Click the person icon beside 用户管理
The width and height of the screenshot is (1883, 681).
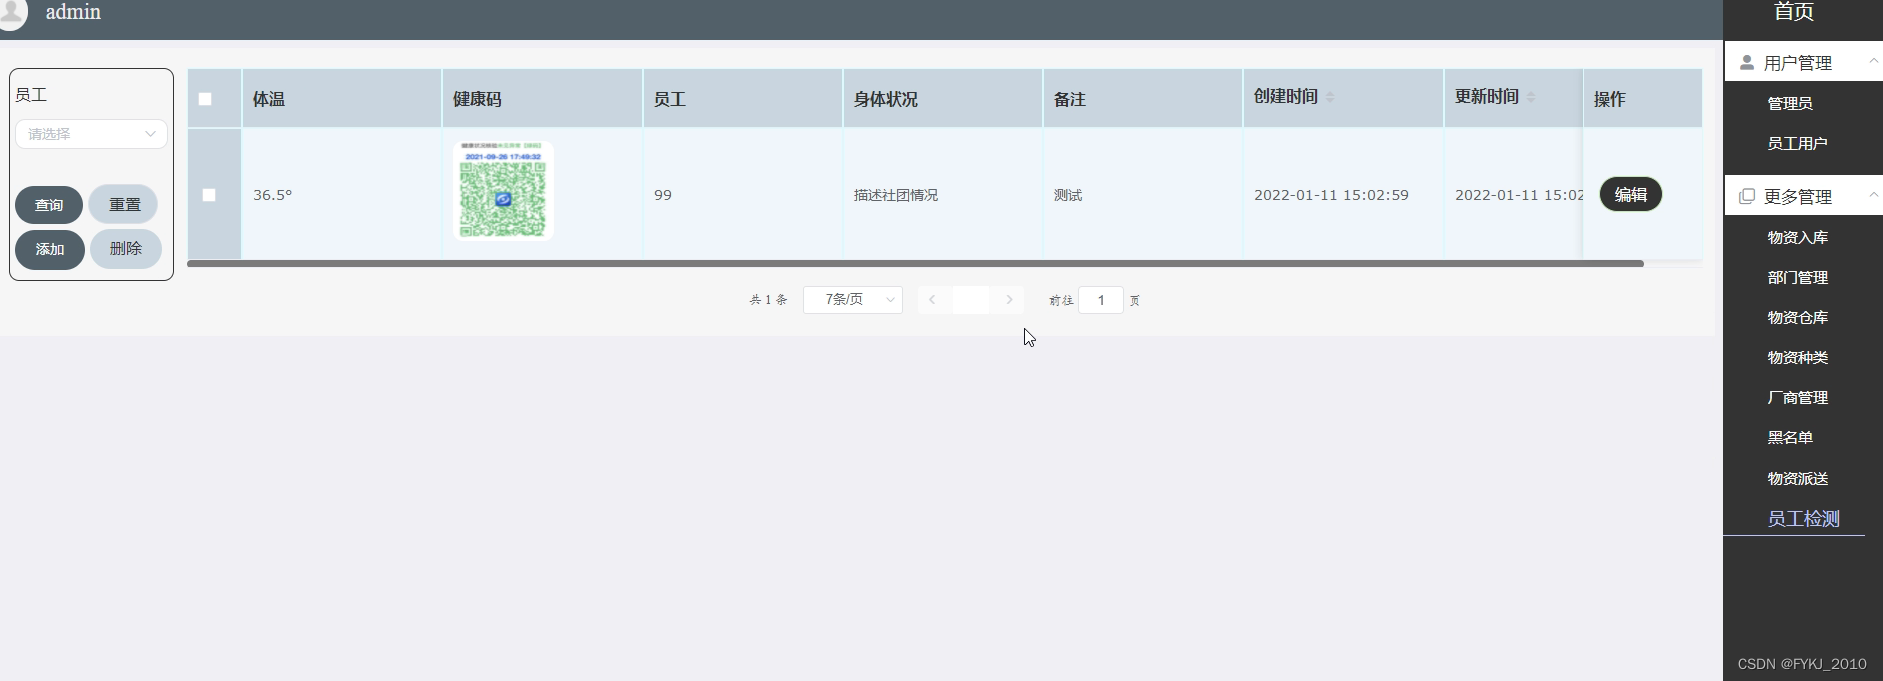(1747, 63)
